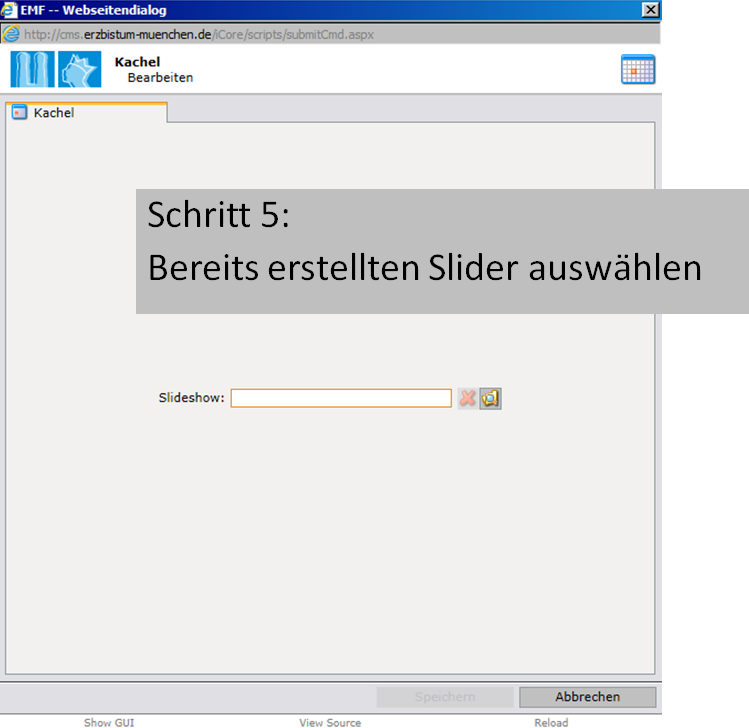
Task: Focus the Slideshow text field
Action: (x=341, y=398)
